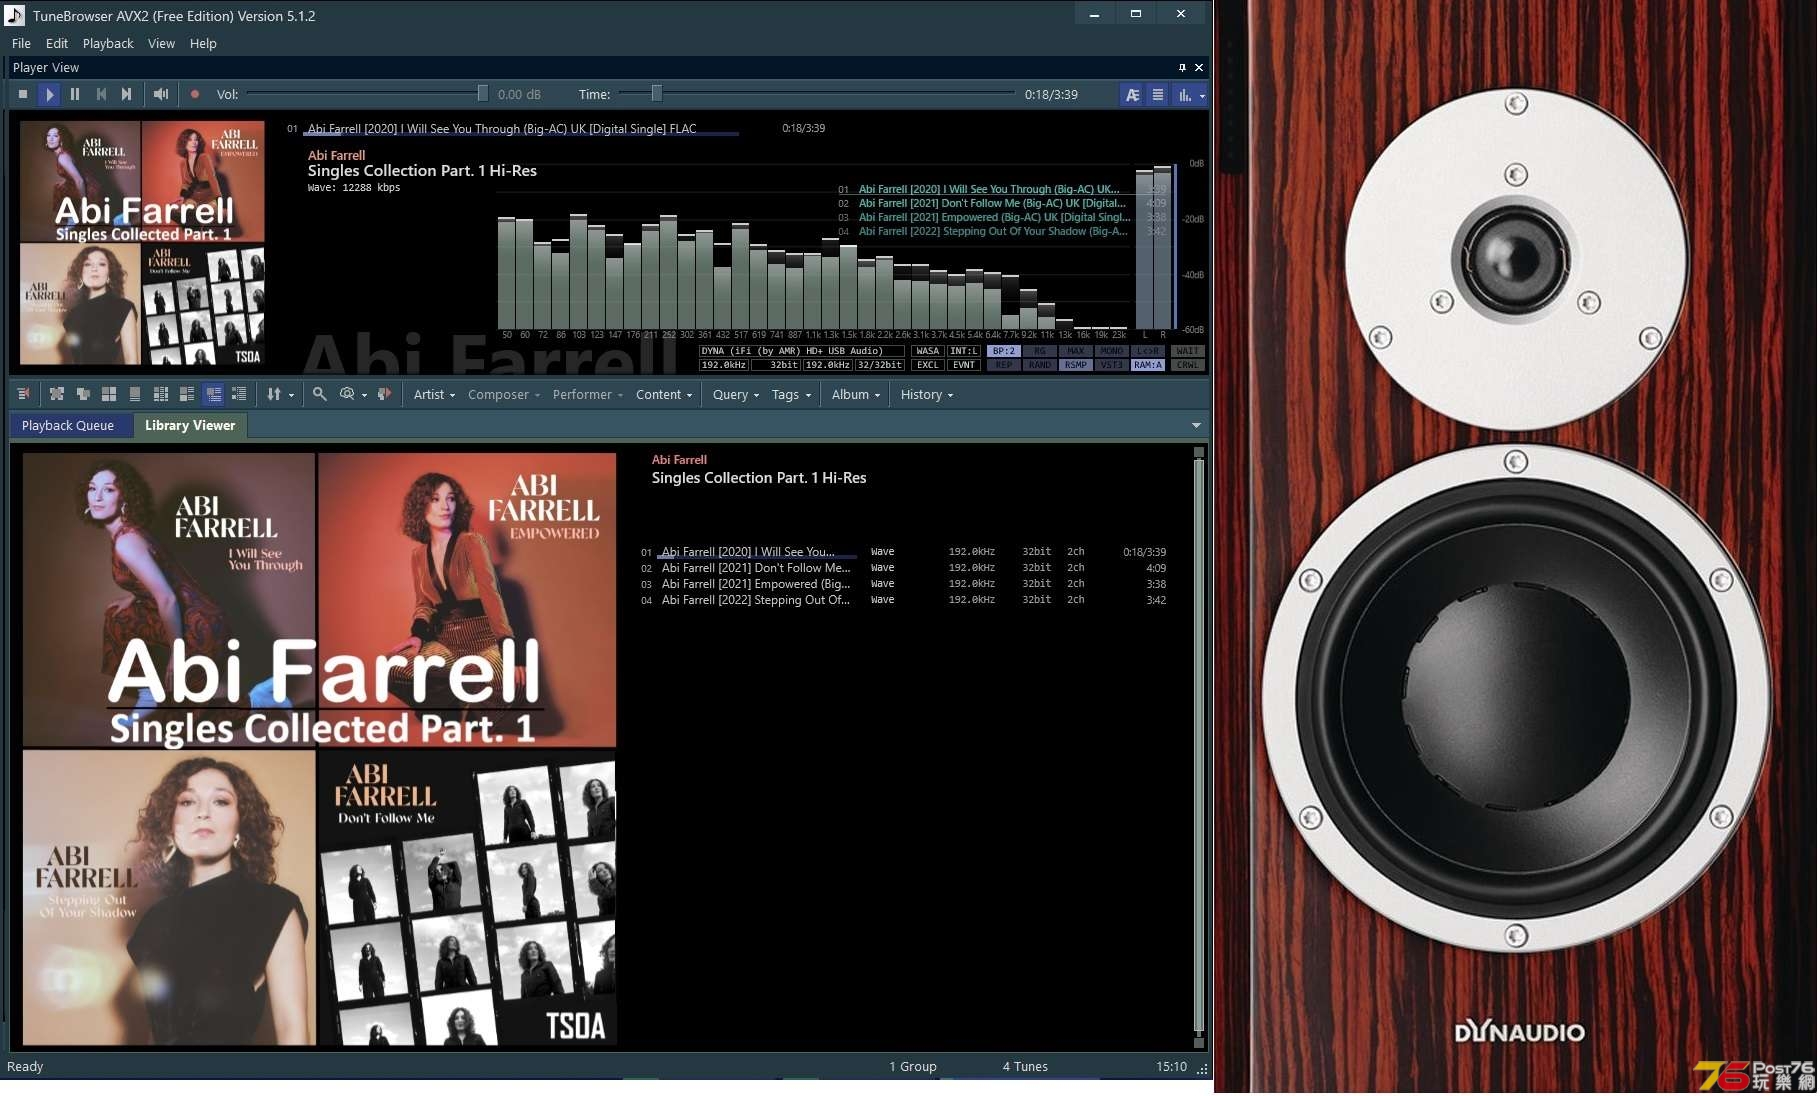Expand the Tags dropdown
This screenshot has width=1820, height=1096.
[791, 395]
